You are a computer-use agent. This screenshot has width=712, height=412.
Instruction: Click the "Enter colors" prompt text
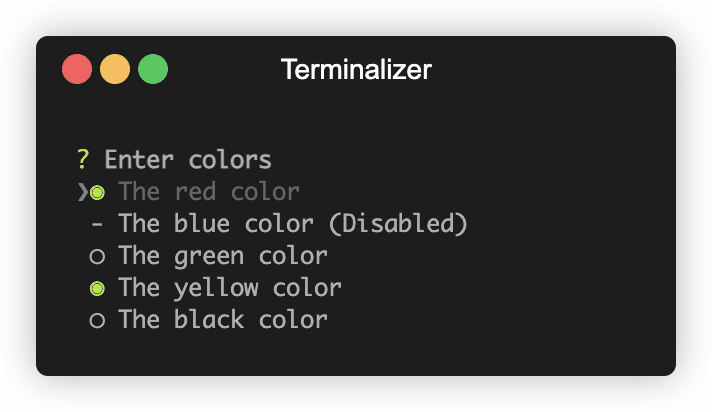(x=188, y=160)
